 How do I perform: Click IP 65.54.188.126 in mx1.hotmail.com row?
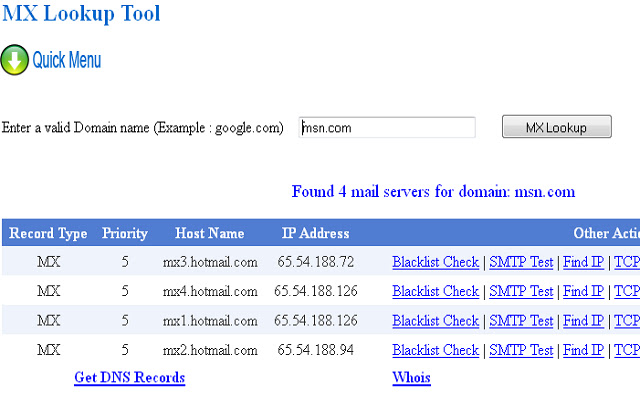[316, 321]
